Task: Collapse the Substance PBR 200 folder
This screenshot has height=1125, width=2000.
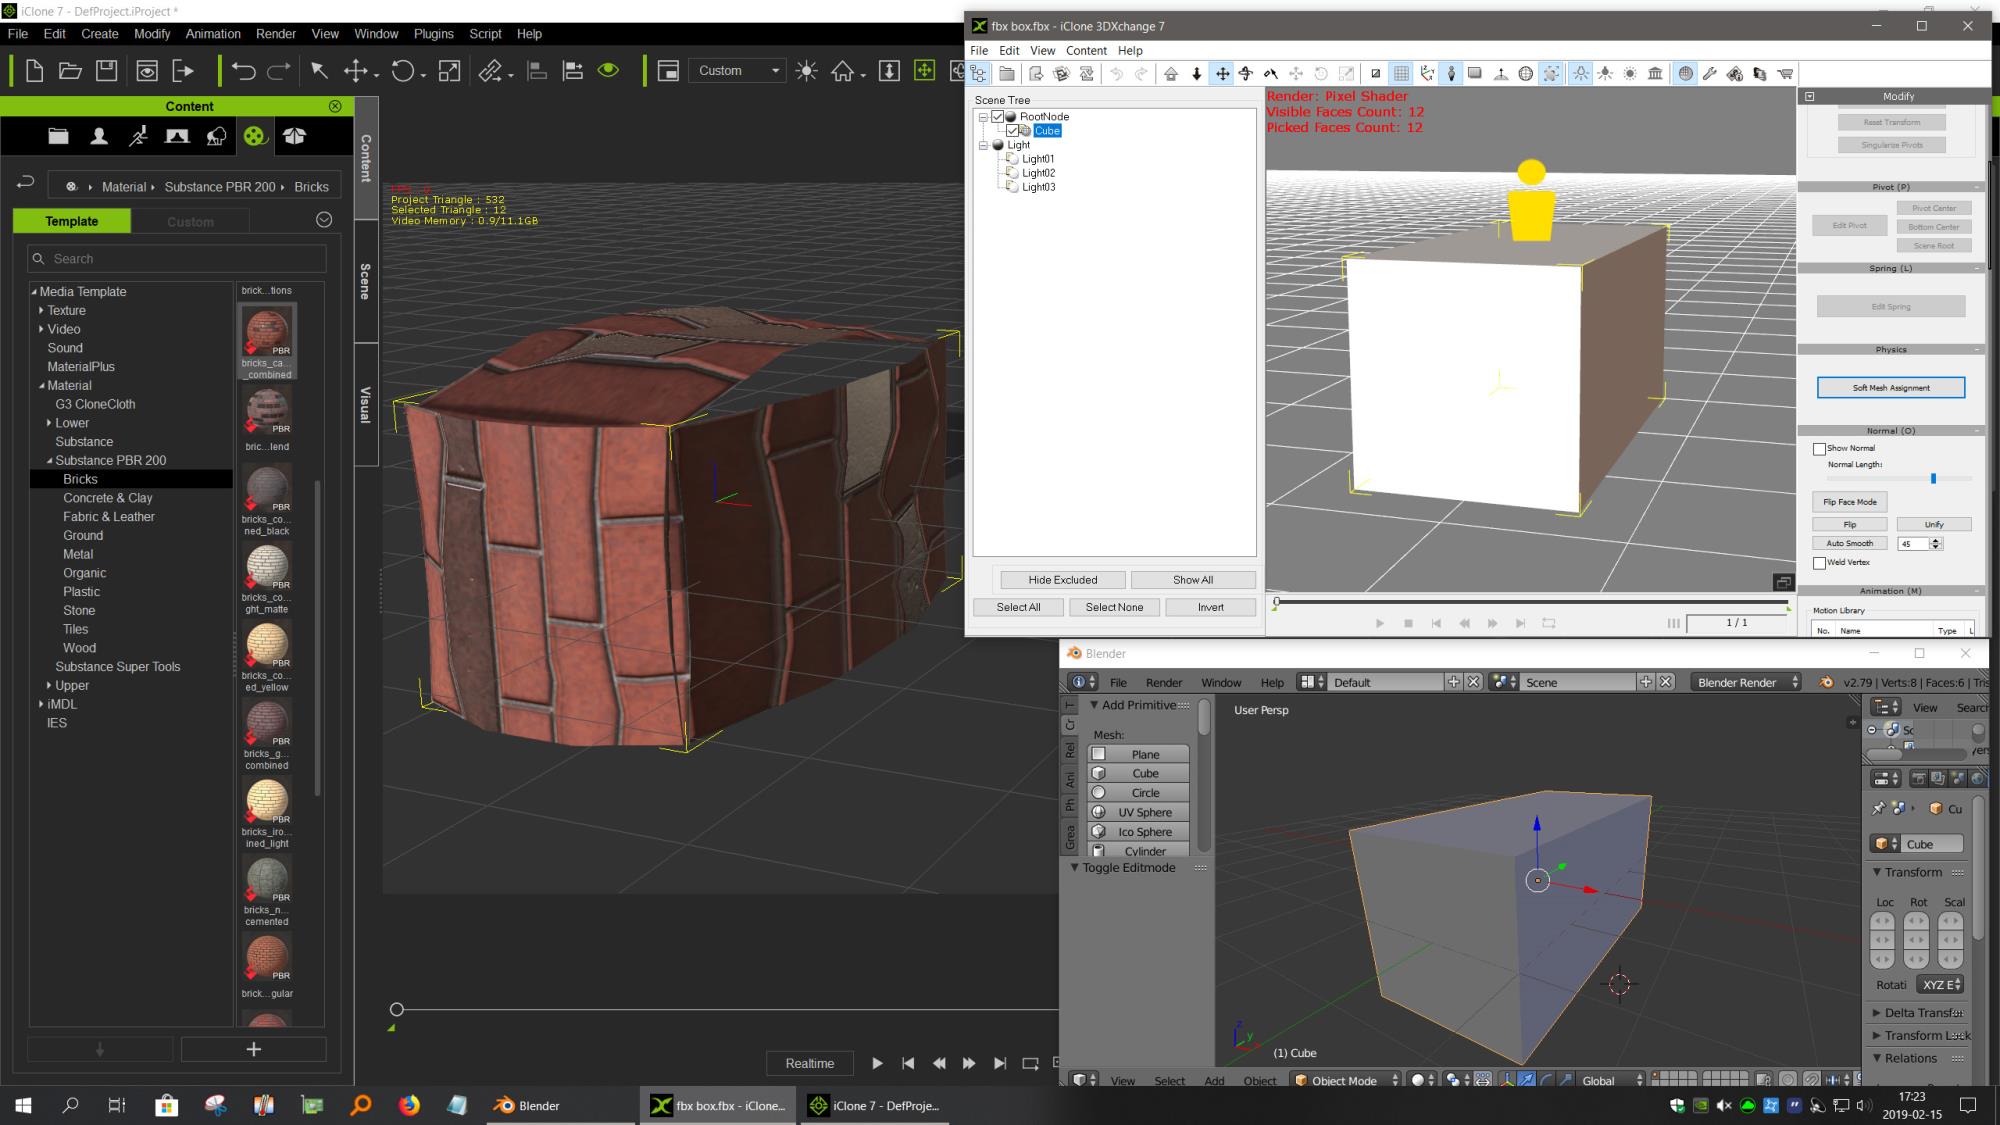Action: (49, 461)
